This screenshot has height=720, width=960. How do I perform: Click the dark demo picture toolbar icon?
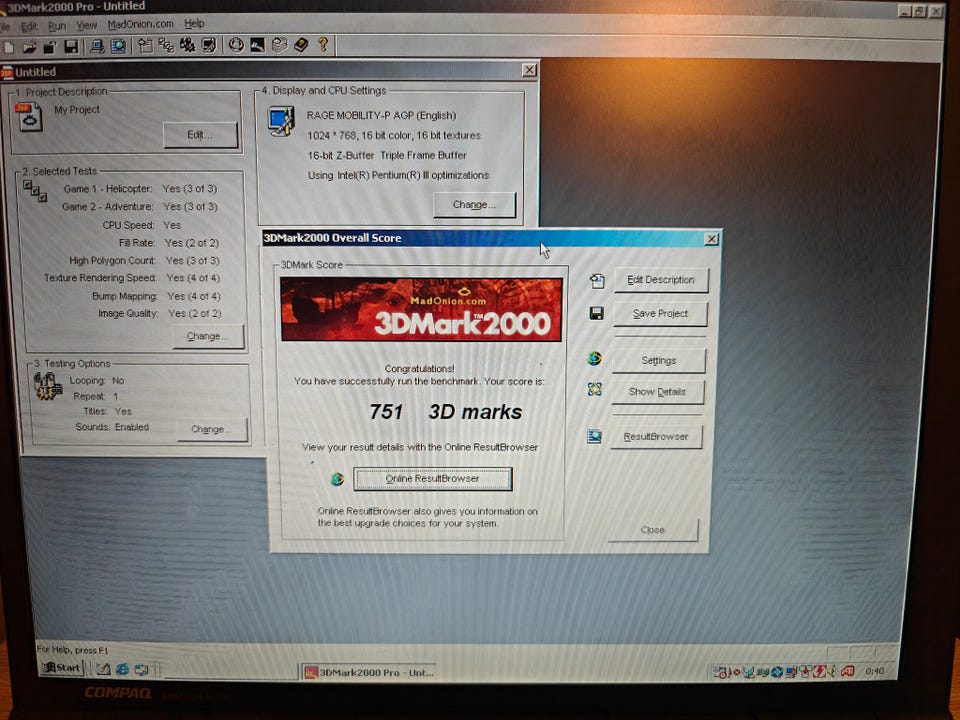pyautogui.click(x=258, y=45)
